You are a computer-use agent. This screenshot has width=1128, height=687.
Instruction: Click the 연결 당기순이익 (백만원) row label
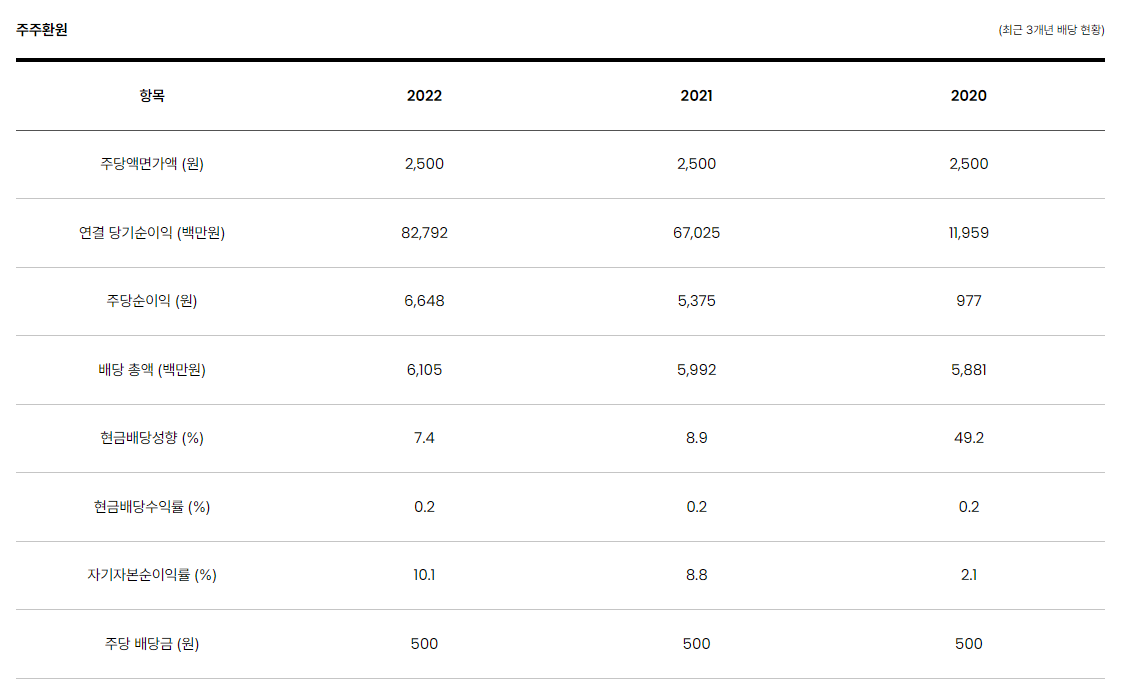click(x=152, y=233)
